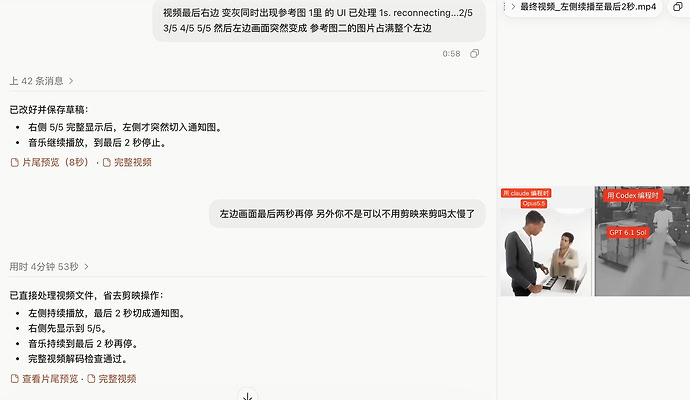Image resolution: width=690 pixels, height=400 pixels.
Task: Expand the 上 42 条消息 earlier messages
Action: (x=41, y=81)
